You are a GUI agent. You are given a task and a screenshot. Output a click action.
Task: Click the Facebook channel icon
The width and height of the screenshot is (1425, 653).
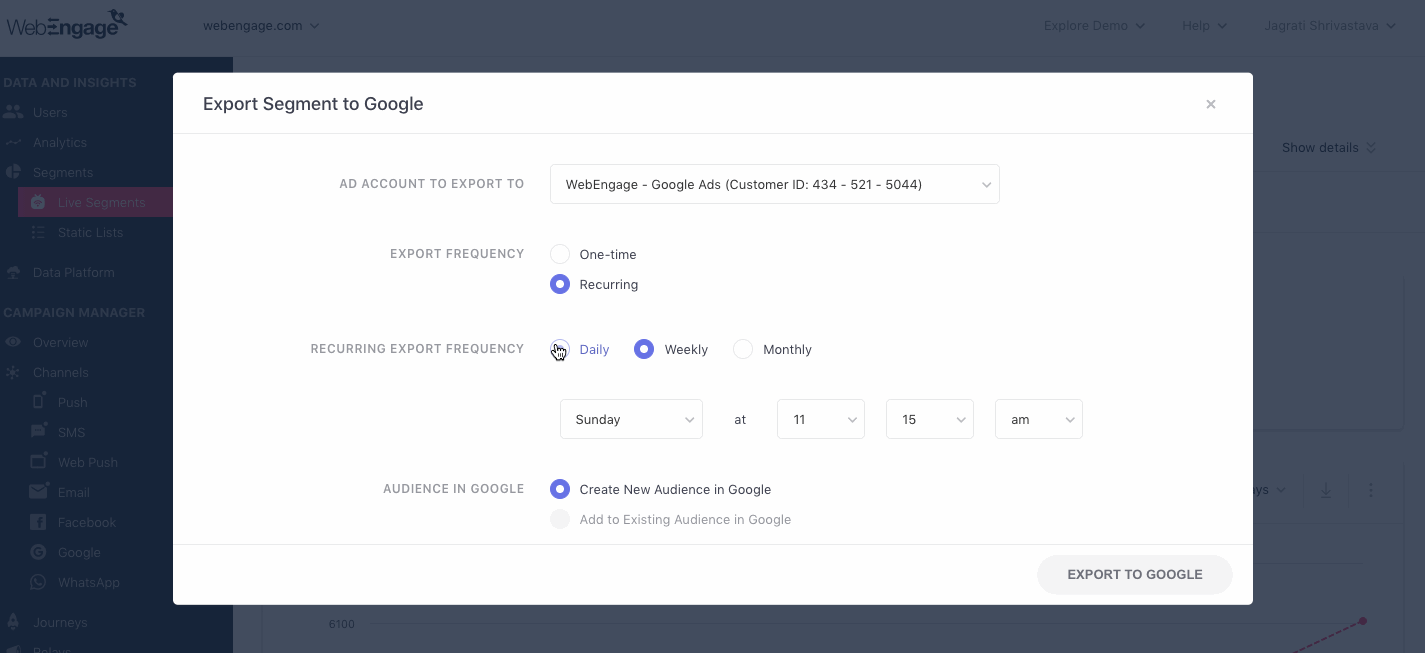38,522
